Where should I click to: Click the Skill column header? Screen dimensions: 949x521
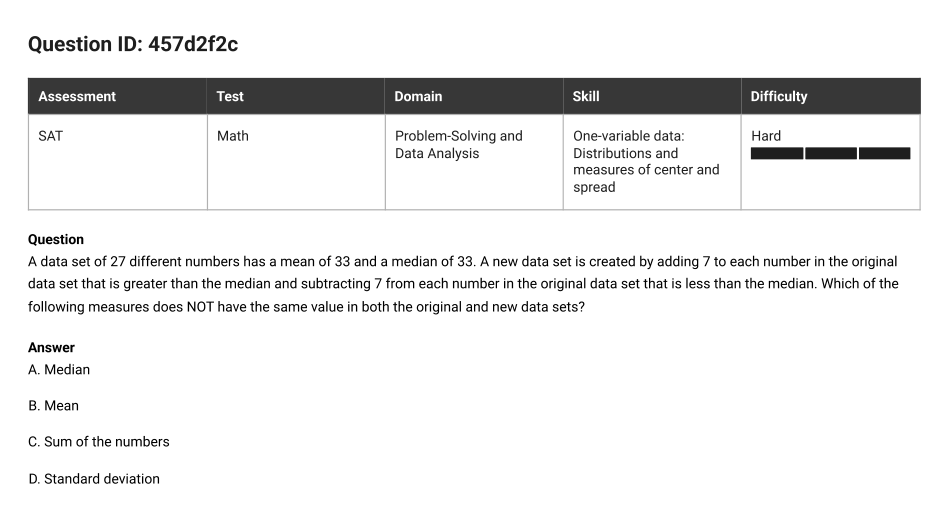pos(652,96)
